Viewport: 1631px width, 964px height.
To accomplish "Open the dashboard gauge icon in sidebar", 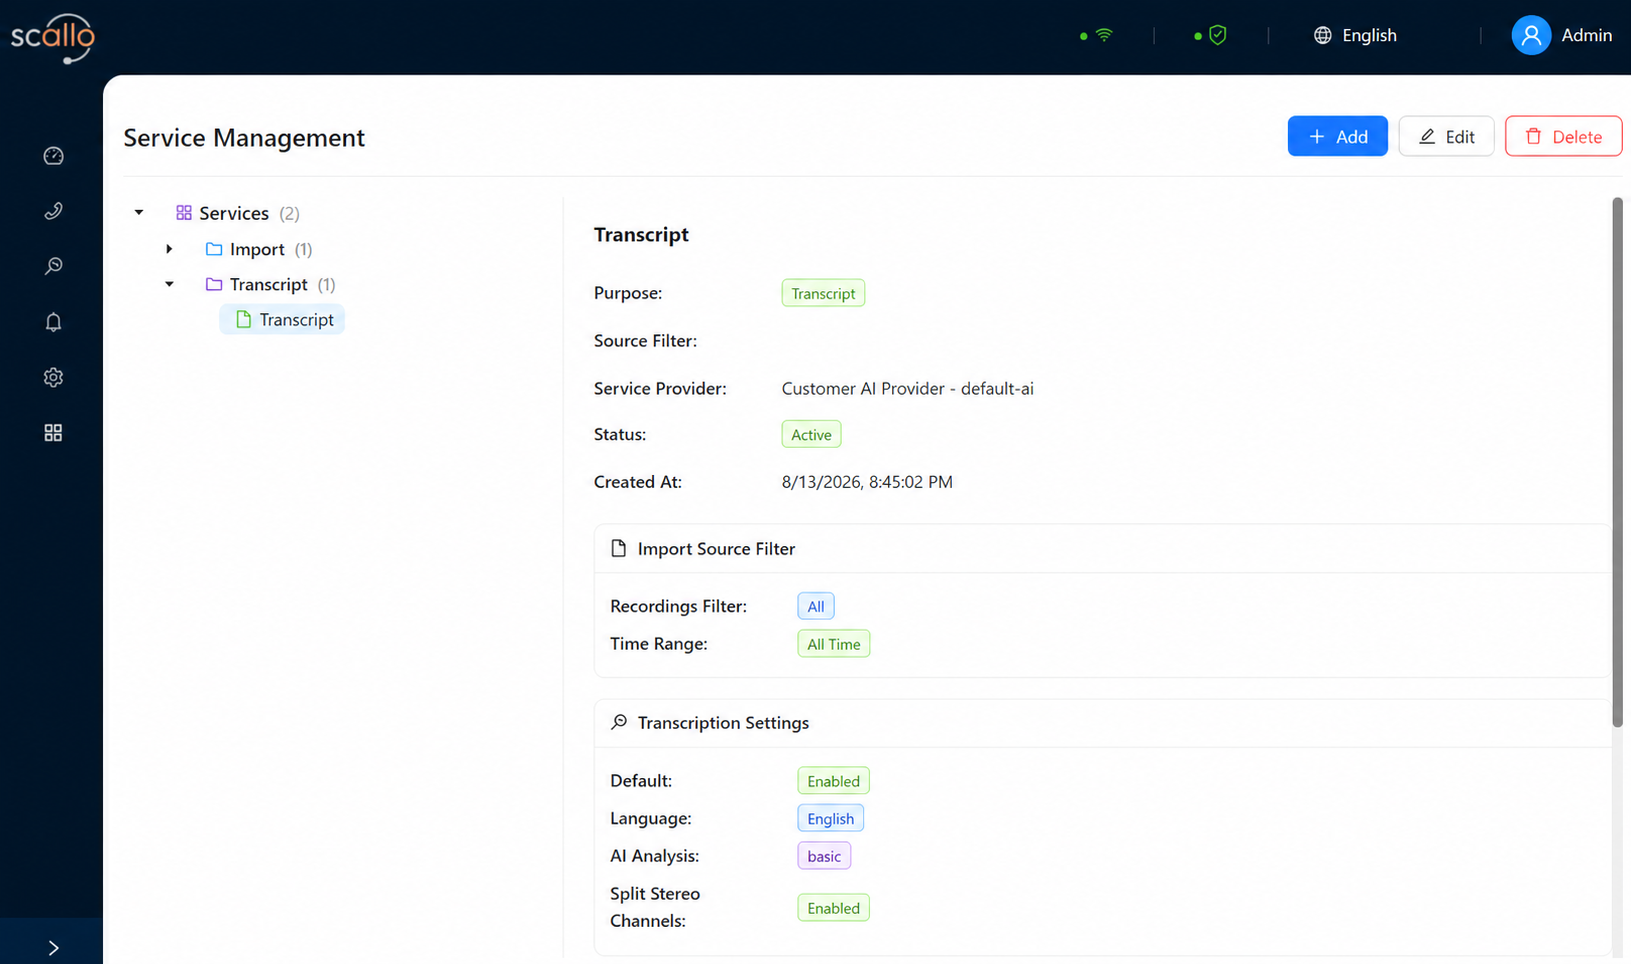I will 53,156.
